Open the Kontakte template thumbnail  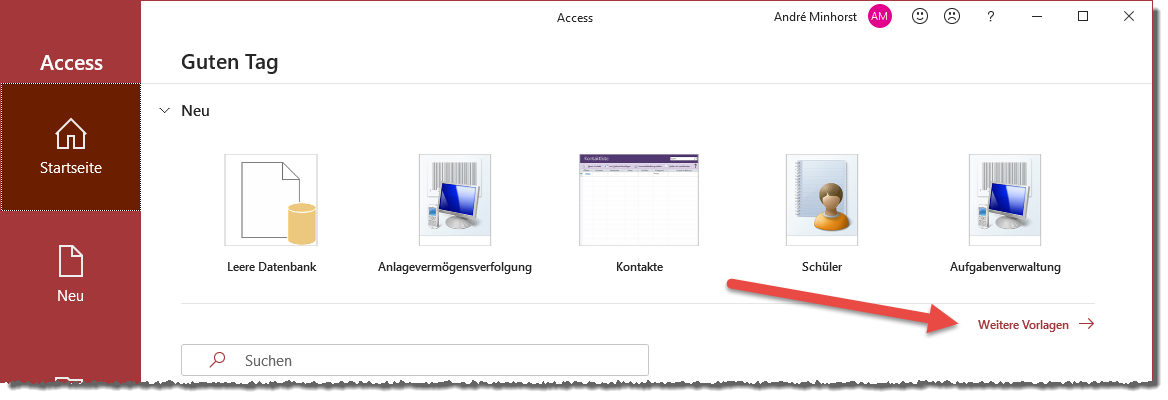pos(639,200)
